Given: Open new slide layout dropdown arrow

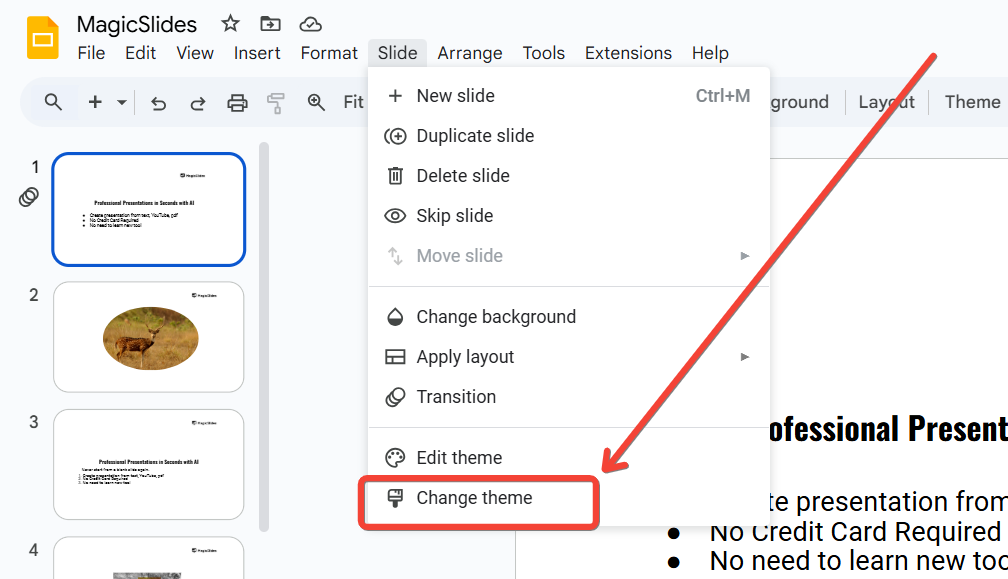Looking at the screenshot, I should [x=122, y=102].
